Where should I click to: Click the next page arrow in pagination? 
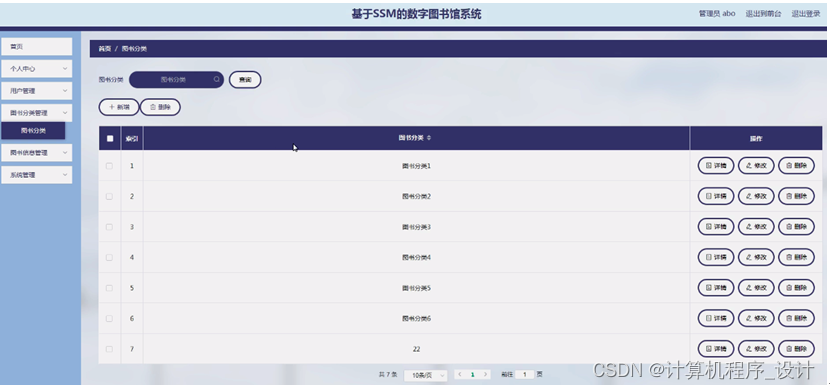tap(485, 374)
